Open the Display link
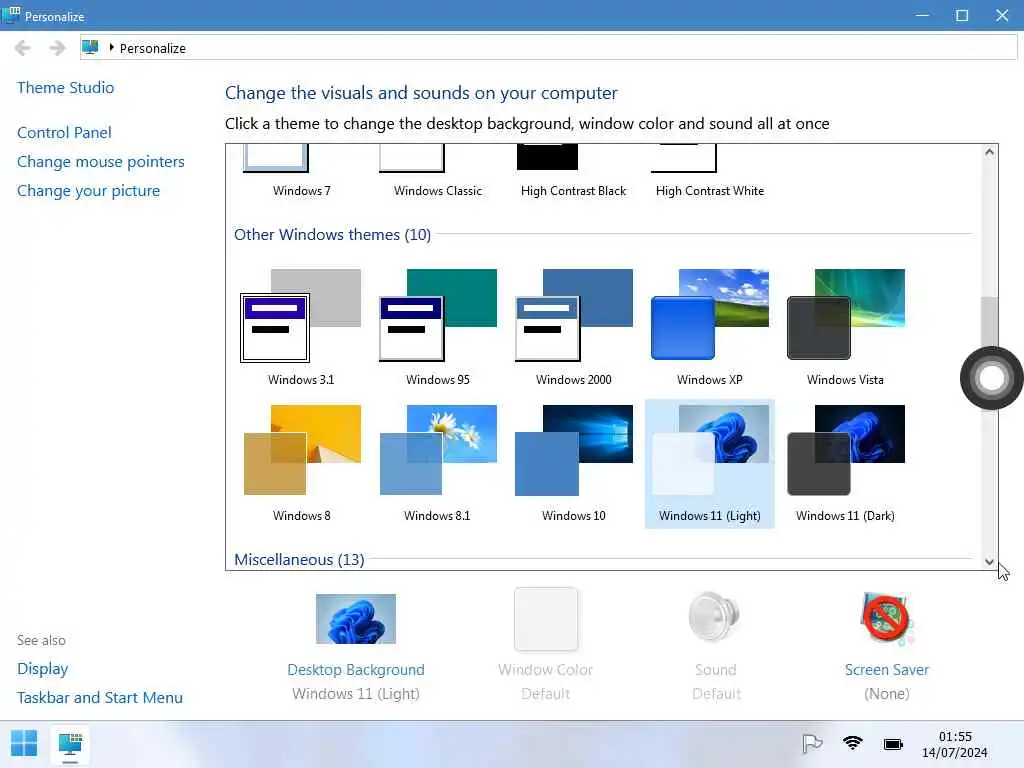 42,669
